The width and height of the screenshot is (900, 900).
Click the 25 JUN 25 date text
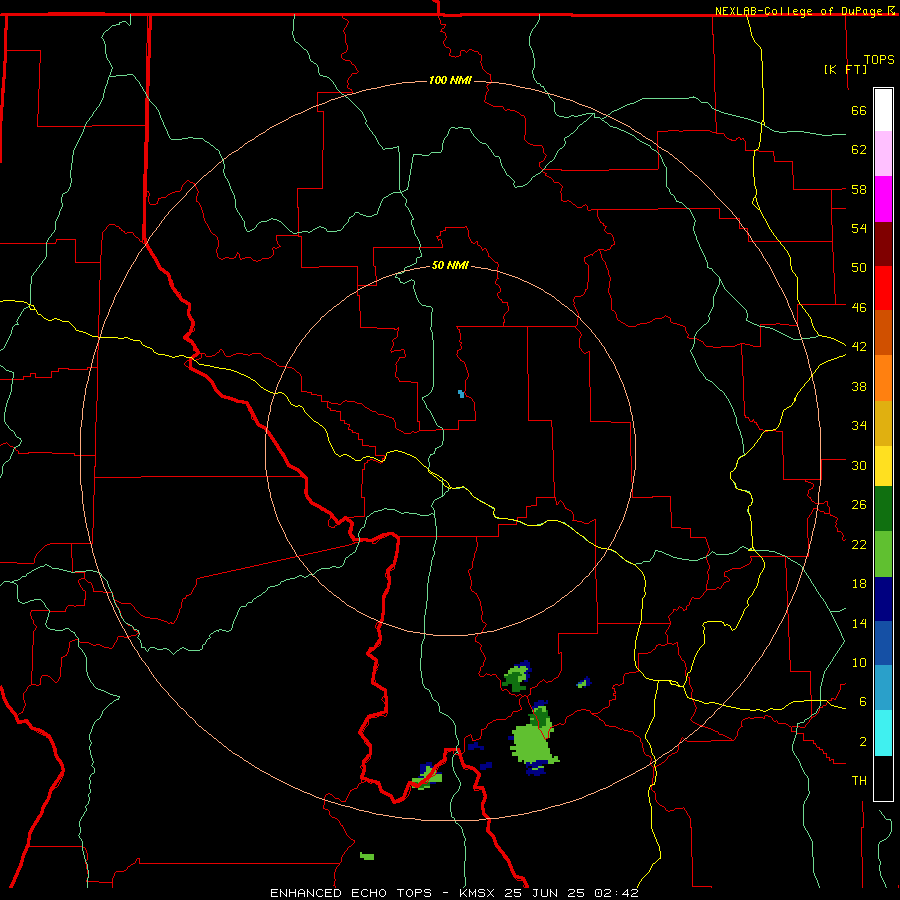click(546, 893)
